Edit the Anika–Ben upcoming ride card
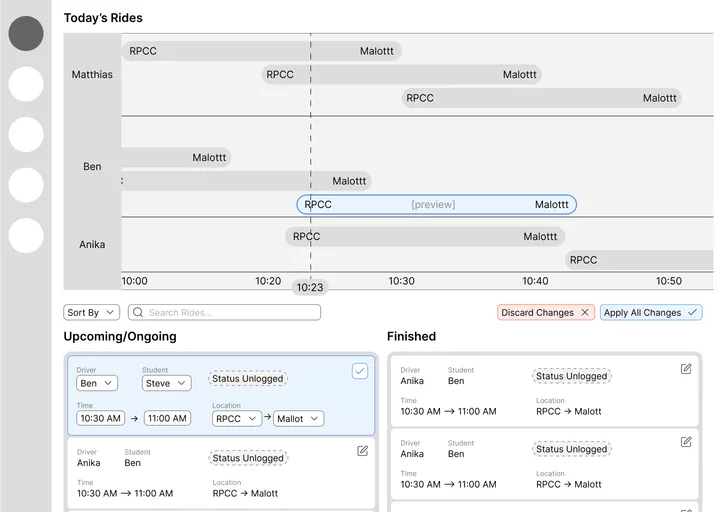 (x=362, y=451)
